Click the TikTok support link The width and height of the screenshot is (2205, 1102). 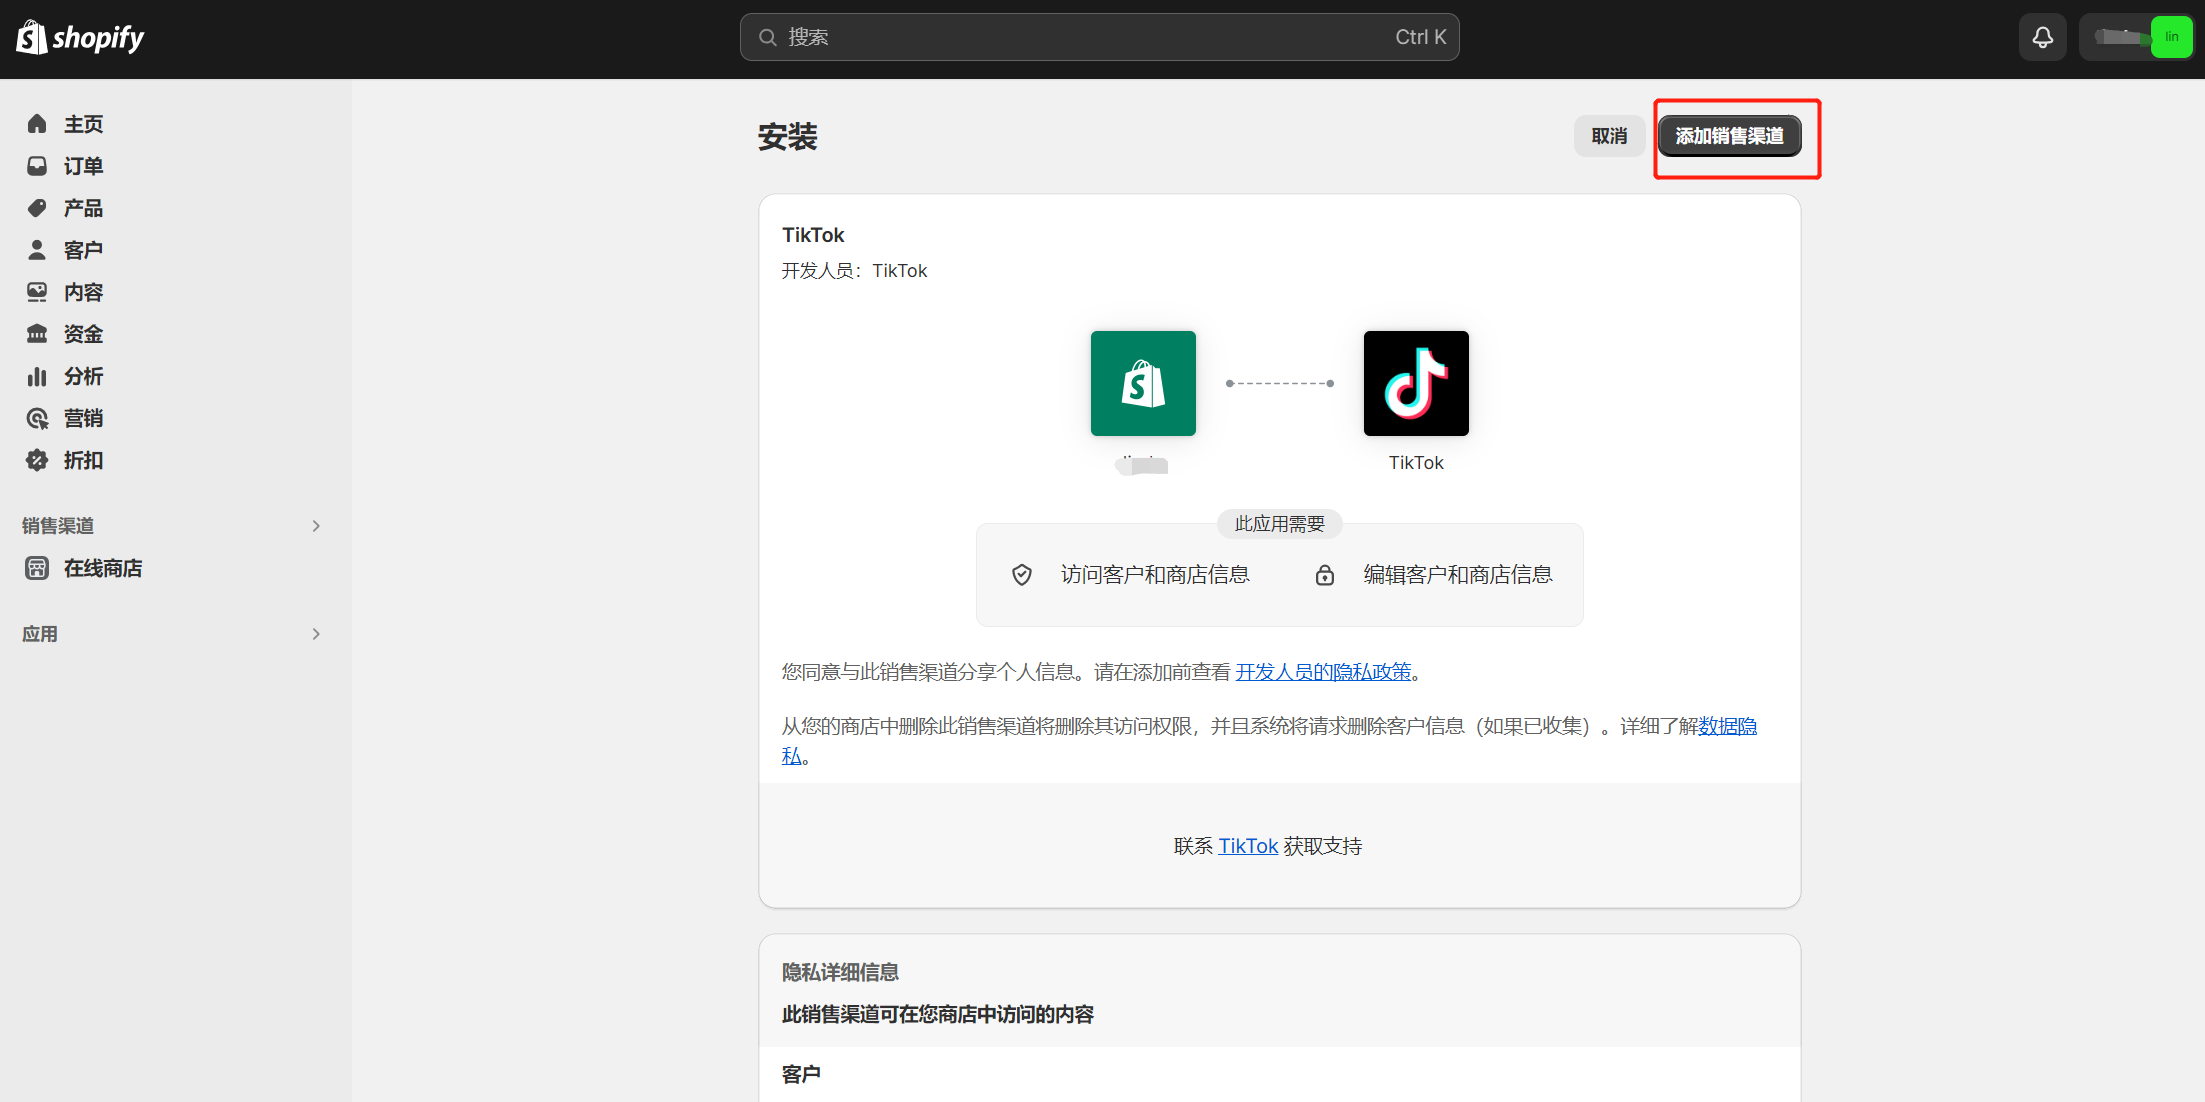[x=1248, y=846]
